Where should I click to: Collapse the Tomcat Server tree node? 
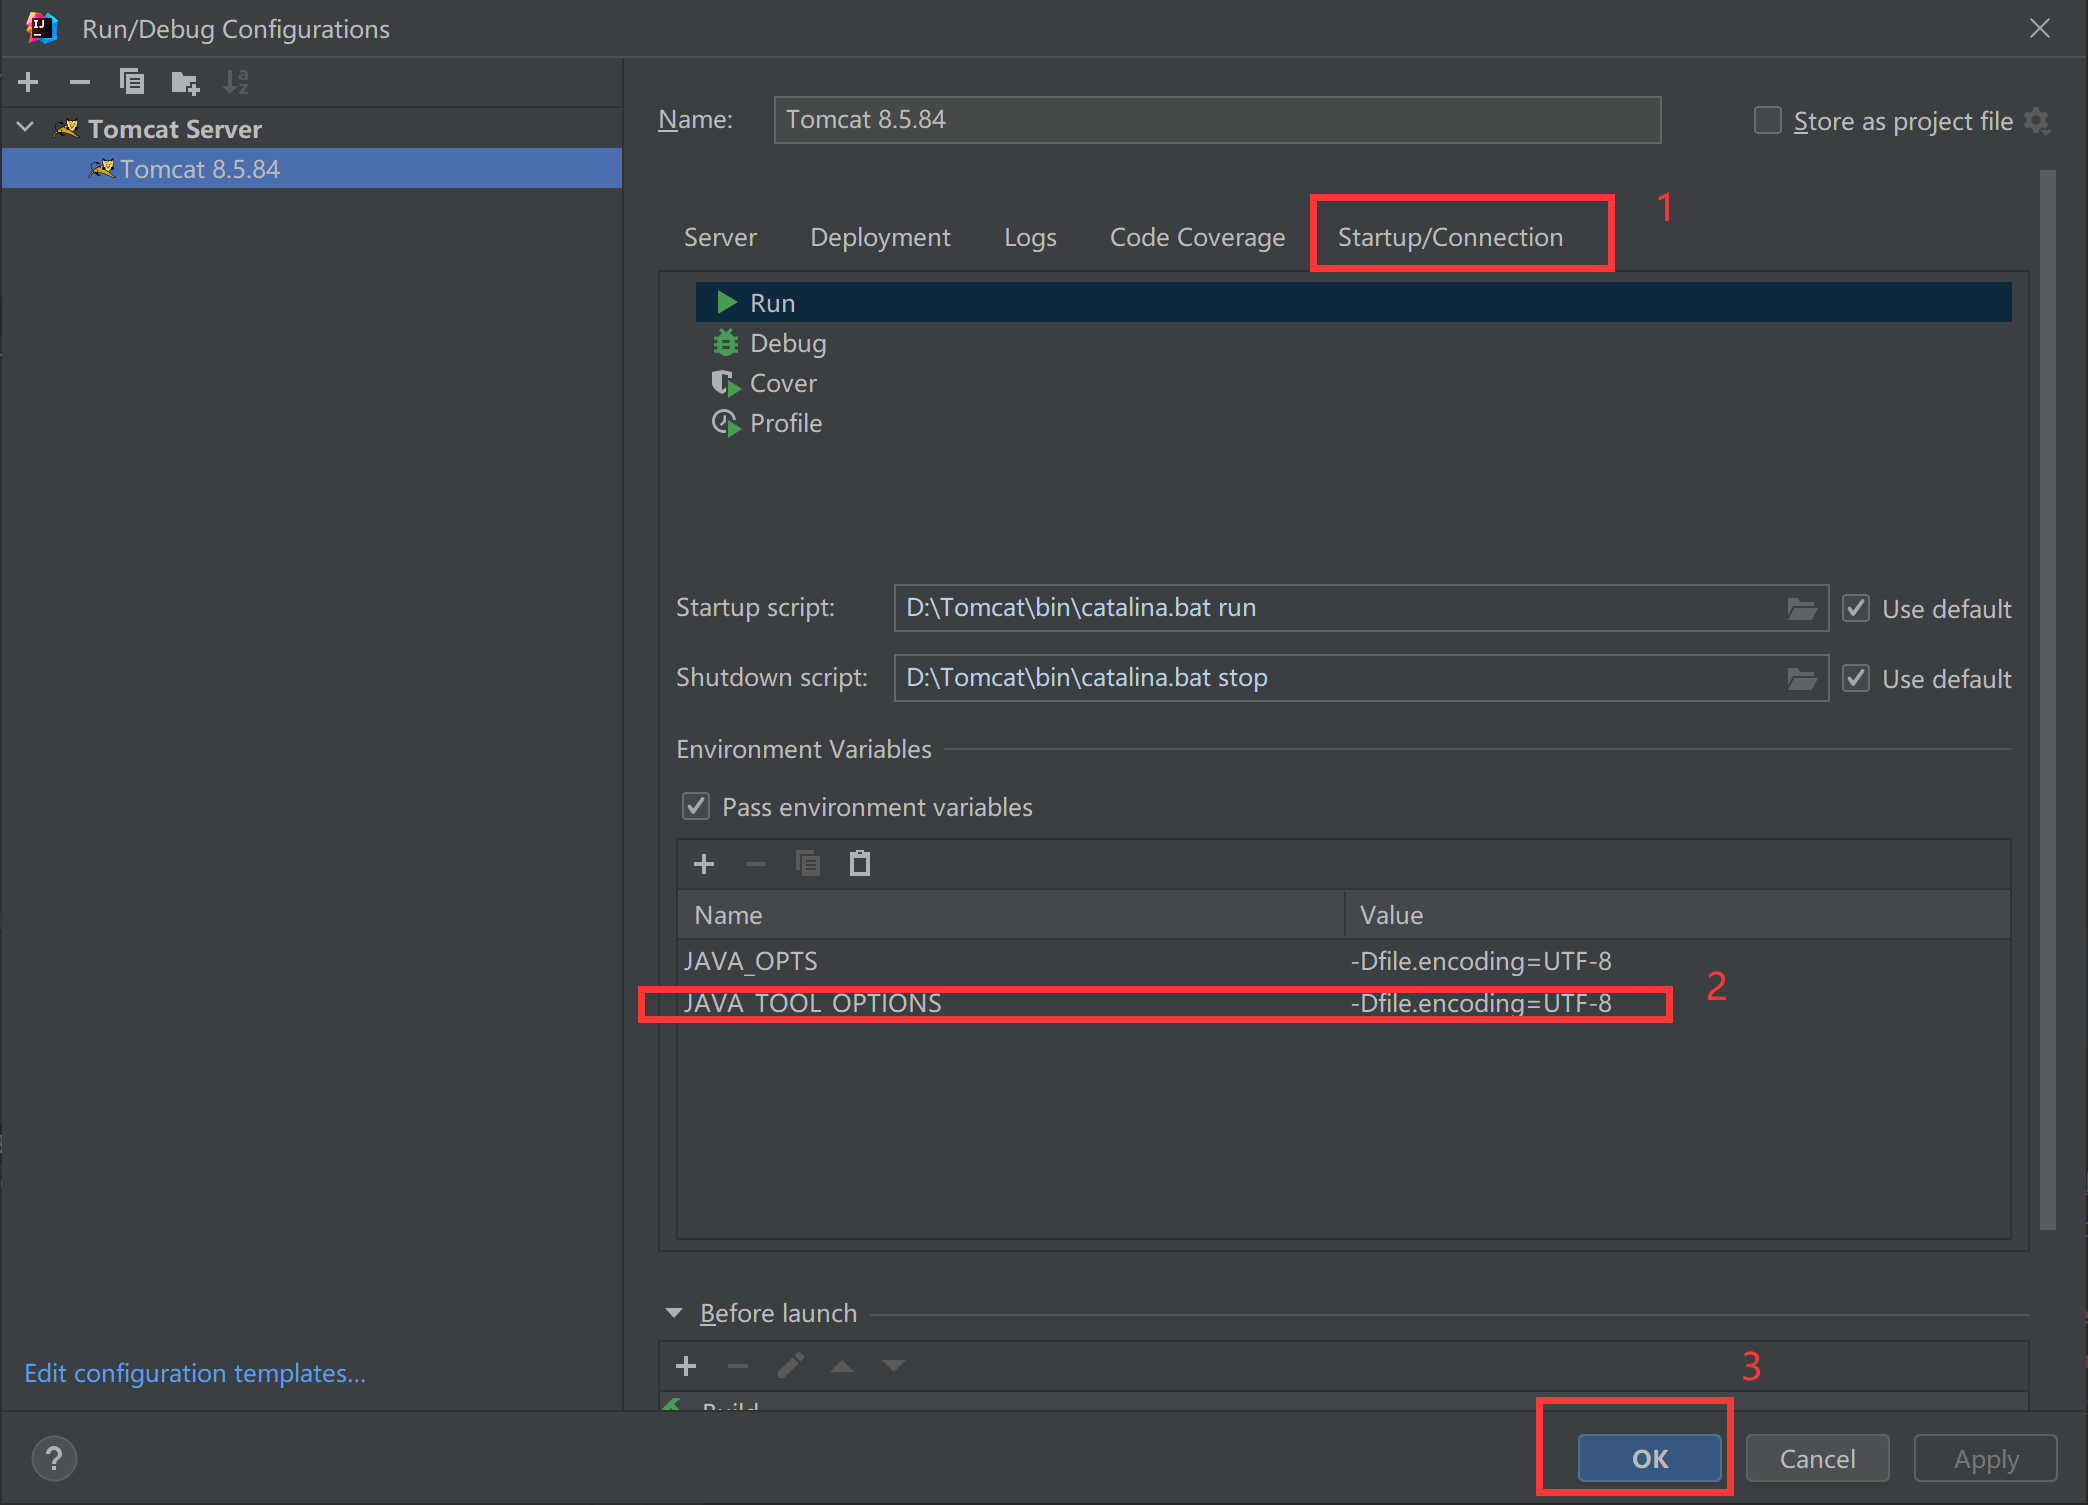26,128
